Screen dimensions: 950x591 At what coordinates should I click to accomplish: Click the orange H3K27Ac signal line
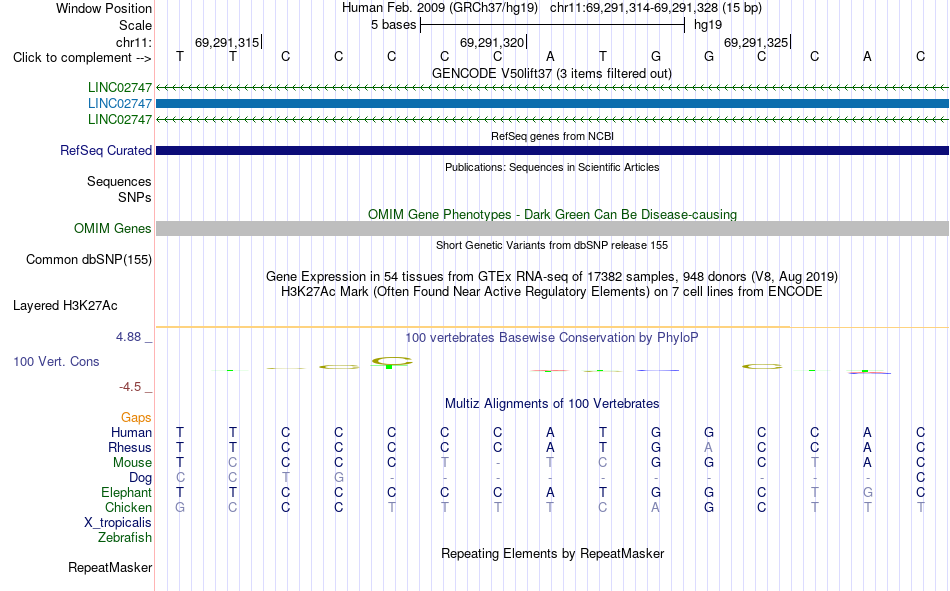552,327
